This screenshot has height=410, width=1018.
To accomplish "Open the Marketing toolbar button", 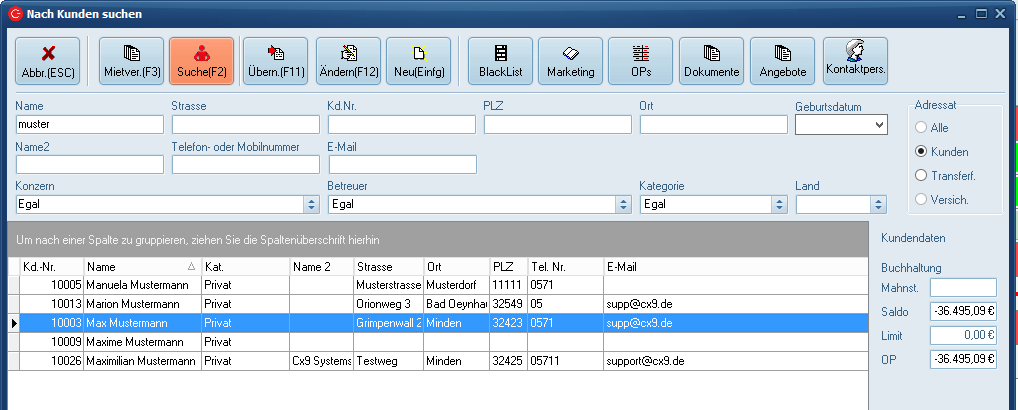I will 570,61.
